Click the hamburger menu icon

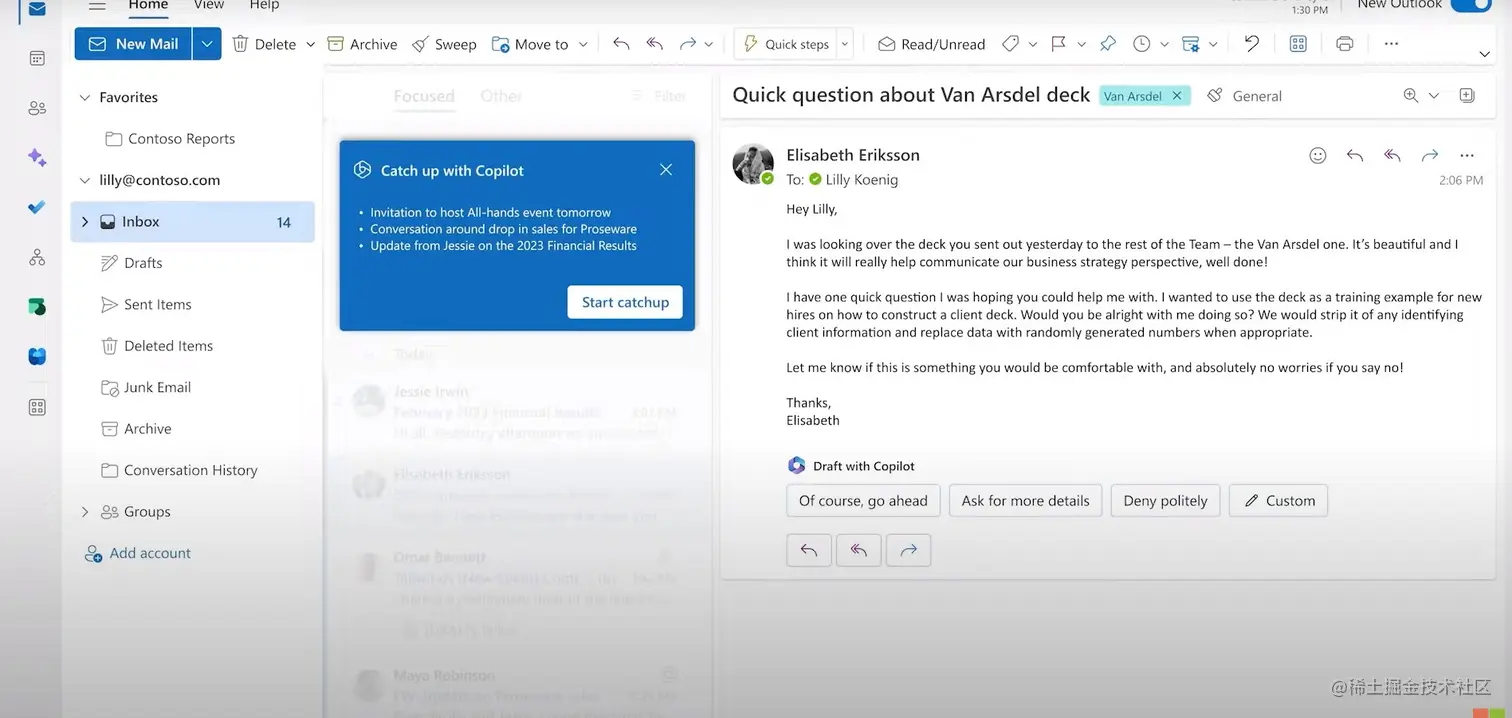97,5
